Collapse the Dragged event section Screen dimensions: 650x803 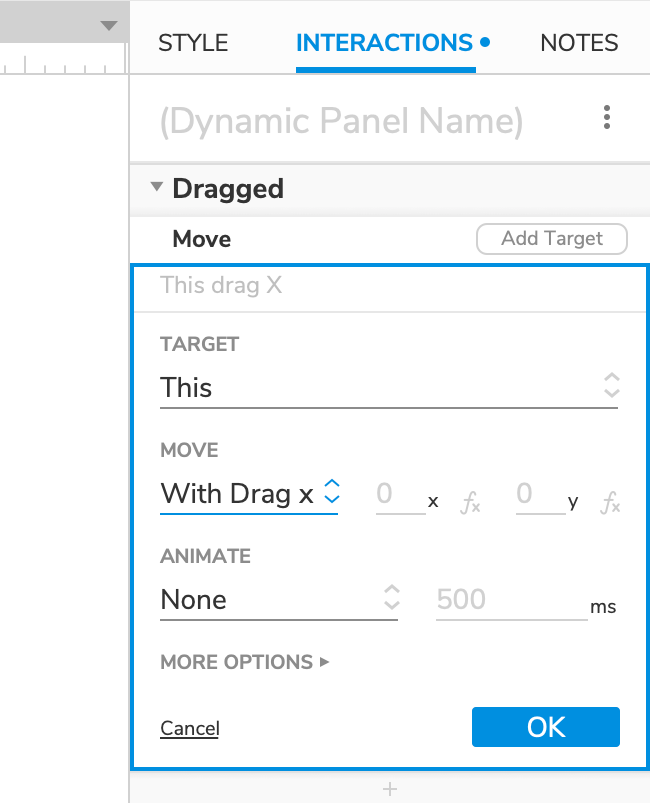pyautogui.click(x=157, y=188)
